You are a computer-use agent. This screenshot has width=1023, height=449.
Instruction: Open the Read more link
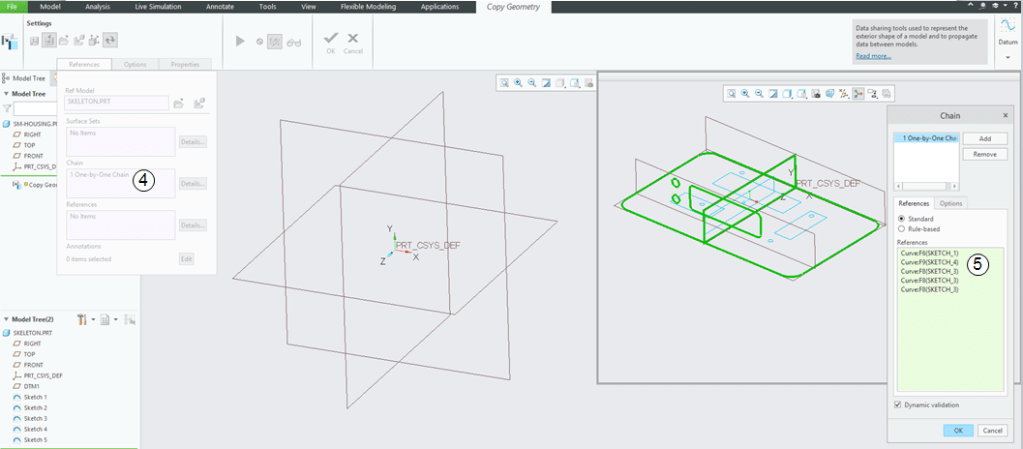click(873, 56)
